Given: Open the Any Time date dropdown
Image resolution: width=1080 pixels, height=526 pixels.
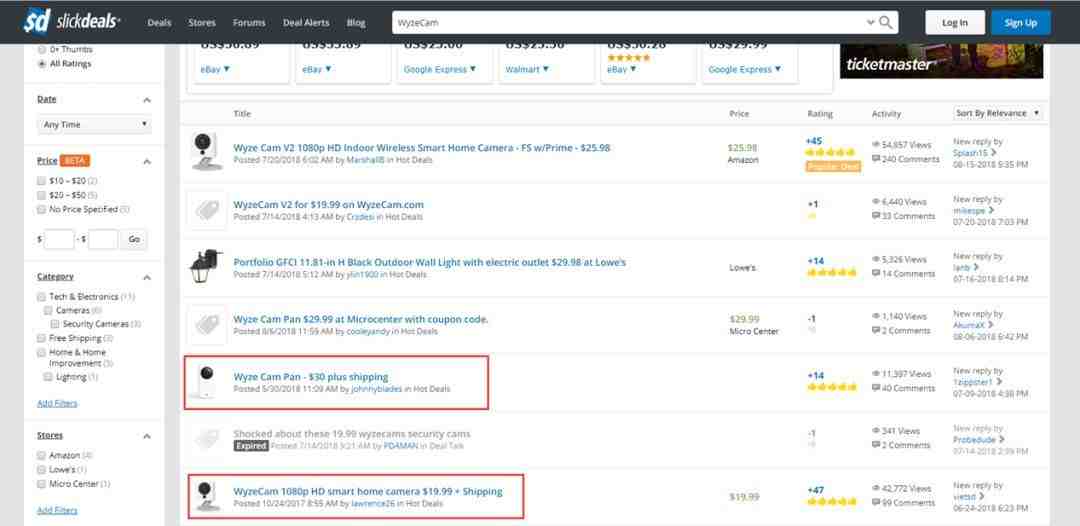Looking at the screenshot, I should click(x=94, y=125).
